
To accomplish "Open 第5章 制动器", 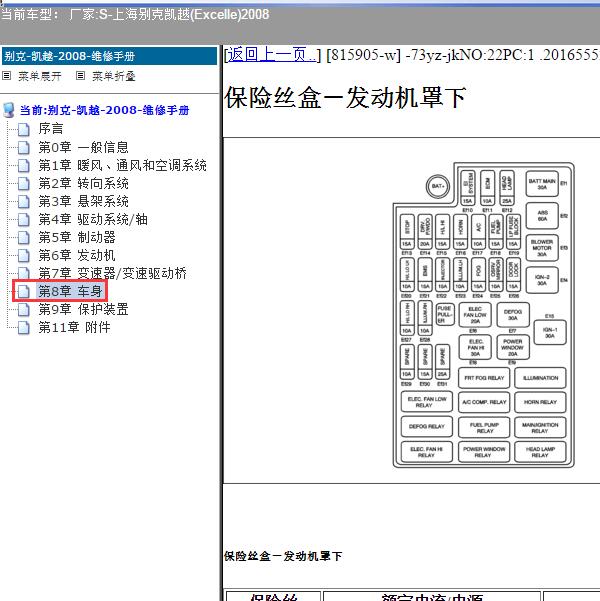I will tap(77, 237).
